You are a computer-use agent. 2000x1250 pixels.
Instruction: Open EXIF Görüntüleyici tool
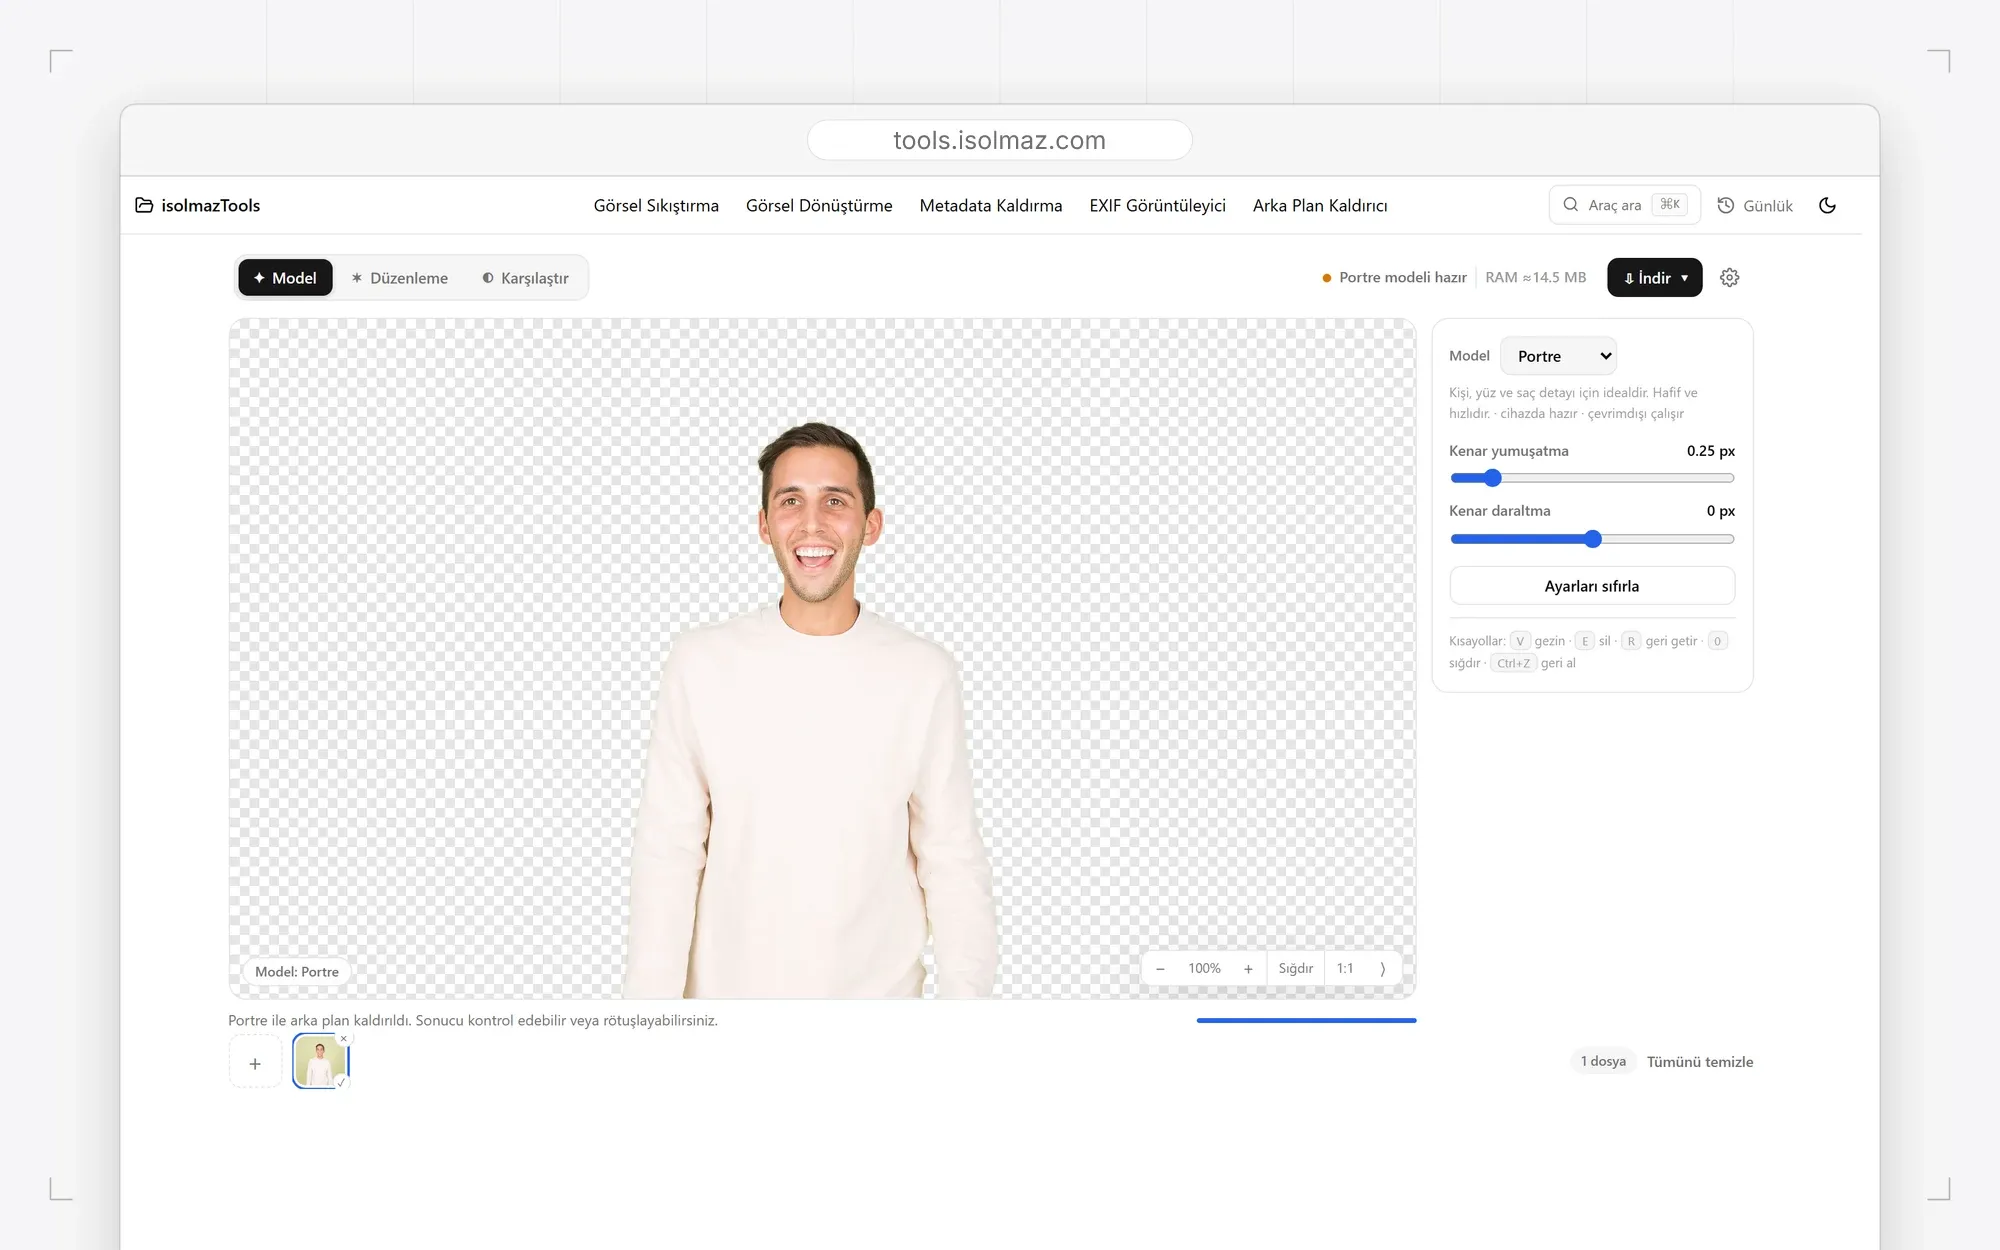click(x=1157, y=205)
